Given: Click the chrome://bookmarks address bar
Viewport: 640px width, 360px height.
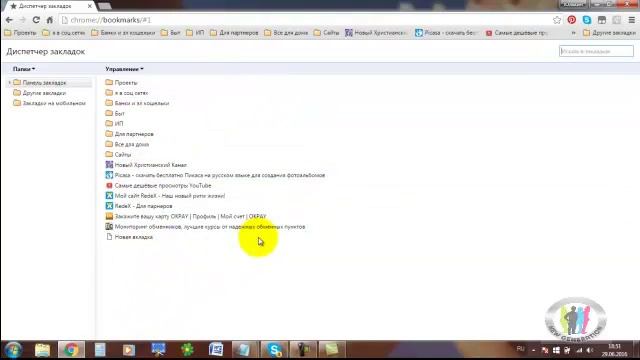Looking at the screenshot, I should [x=306, y=20].
